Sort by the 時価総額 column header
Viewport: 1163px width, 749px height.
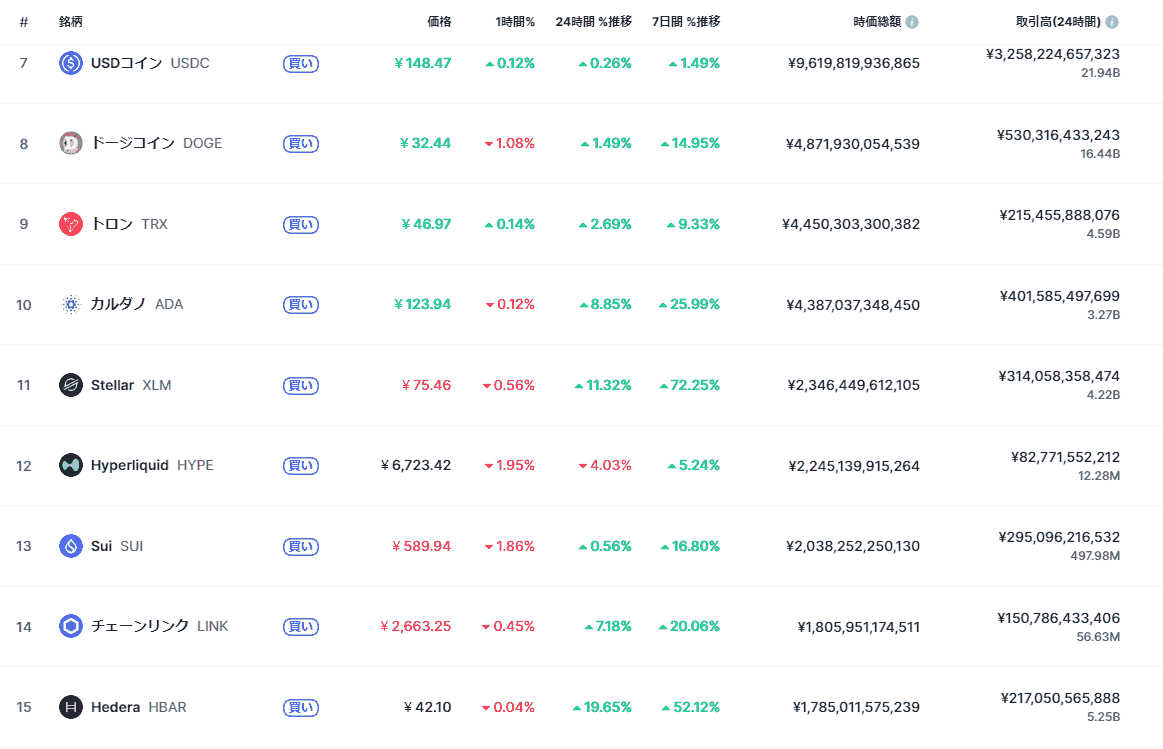(877, 22)
